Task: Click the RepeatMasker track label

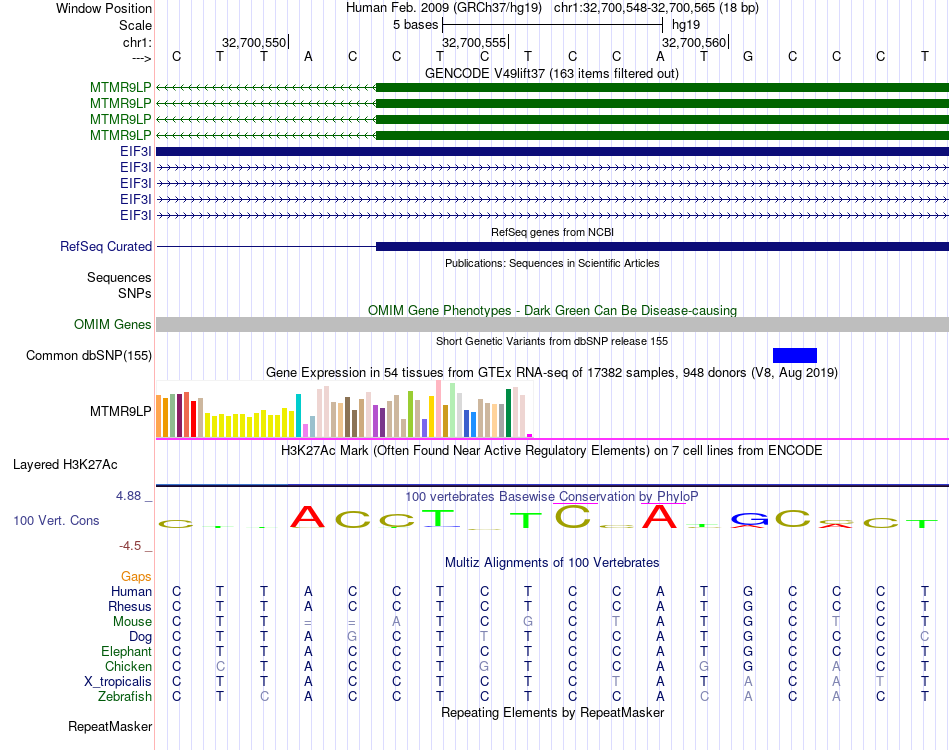Action: [x=110, y=726]
